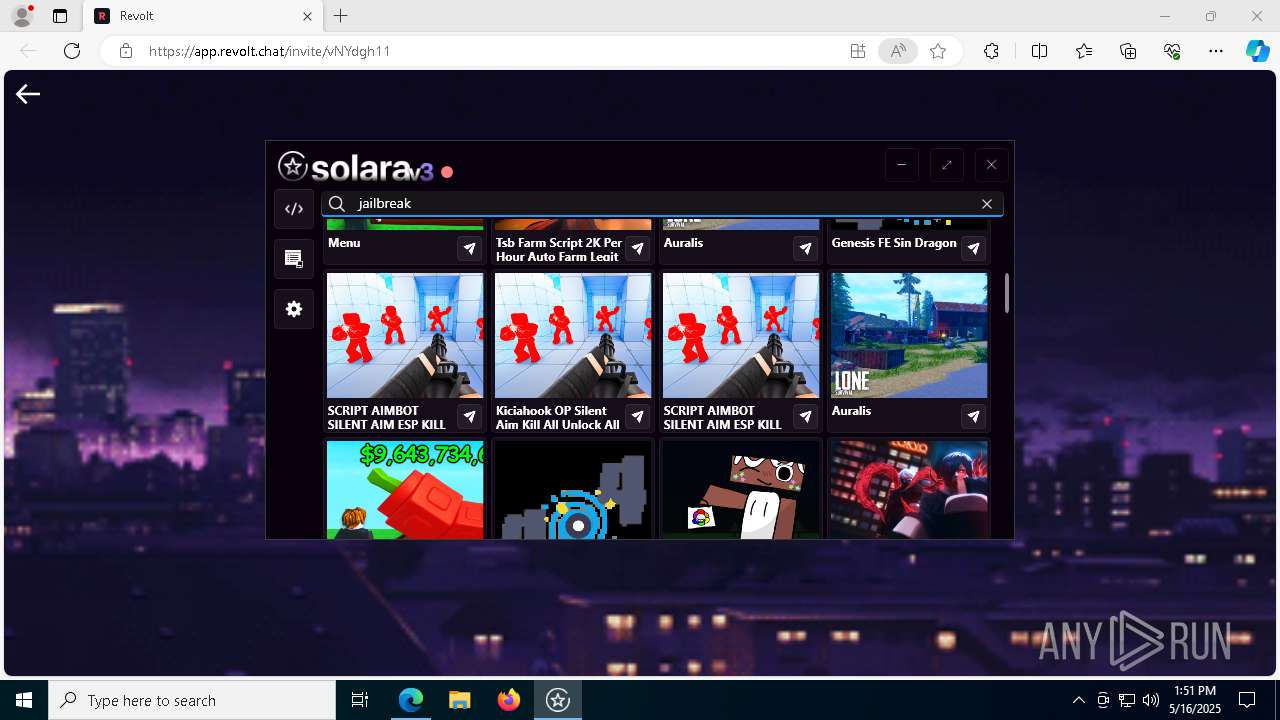This screenshot has height=720, width=1280.
Task: Open Copilot sidebar
Action: [1257, 51]
